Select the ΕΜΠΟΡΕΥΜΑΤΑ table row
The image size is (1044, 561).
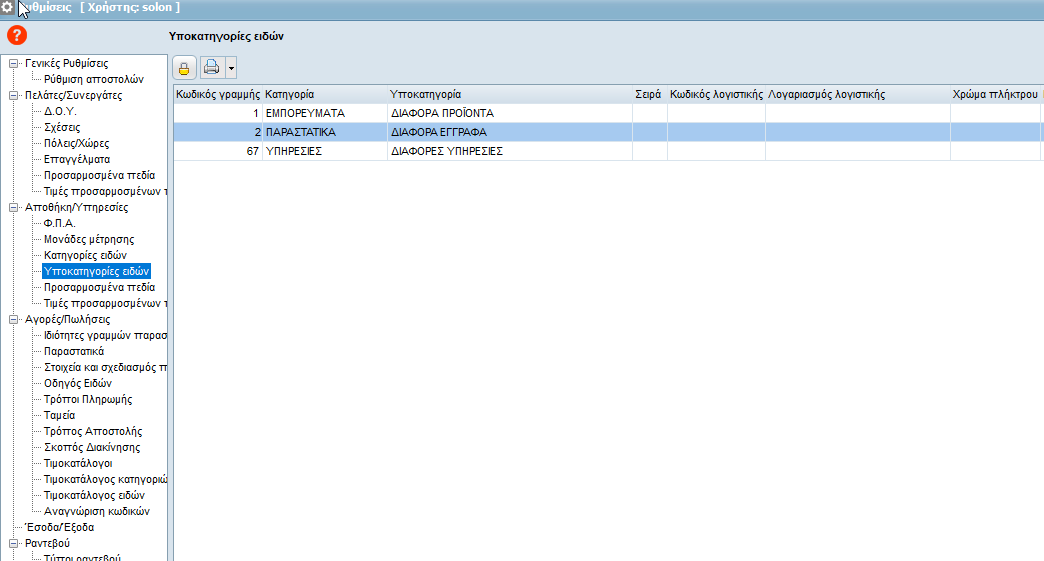coord(324,114)
